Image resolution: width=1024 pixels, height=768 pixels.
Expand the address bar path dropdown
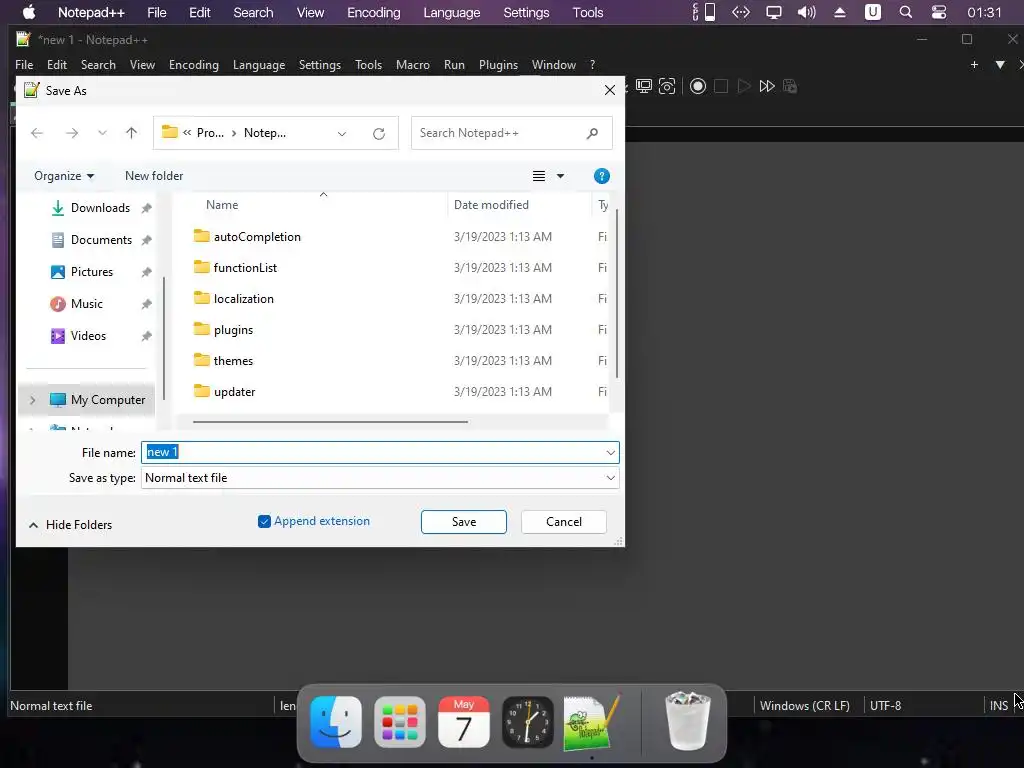(x=342, y=133)
